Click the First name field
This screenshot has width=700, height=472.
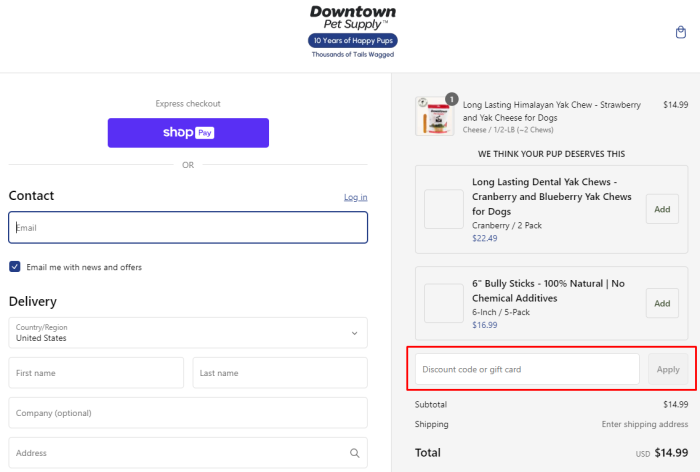(96, 372)
